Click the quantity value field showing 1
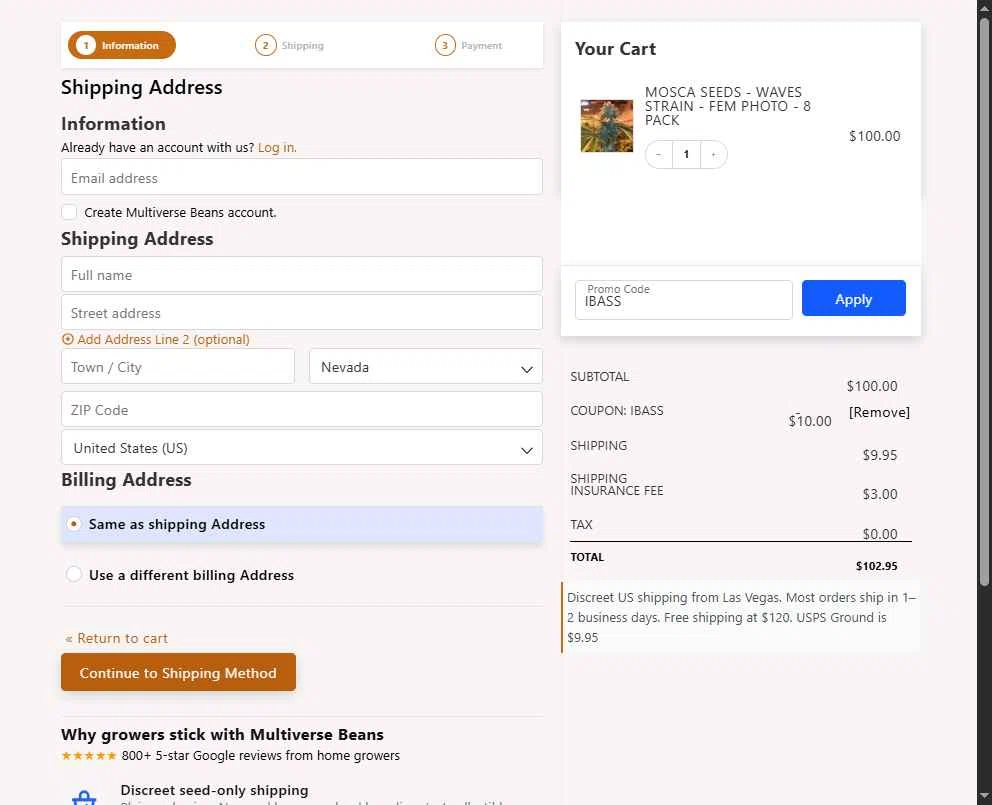Image resolution: width=992 pixels, height=805 pixels. tap(686, 154)
